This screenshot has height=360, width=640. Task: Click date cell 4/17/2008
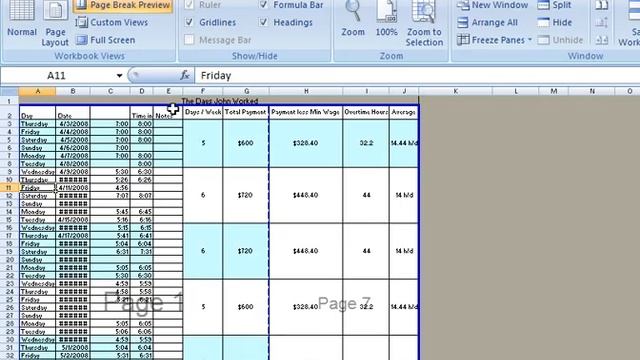pyautogui.click(x=73, y=236)
